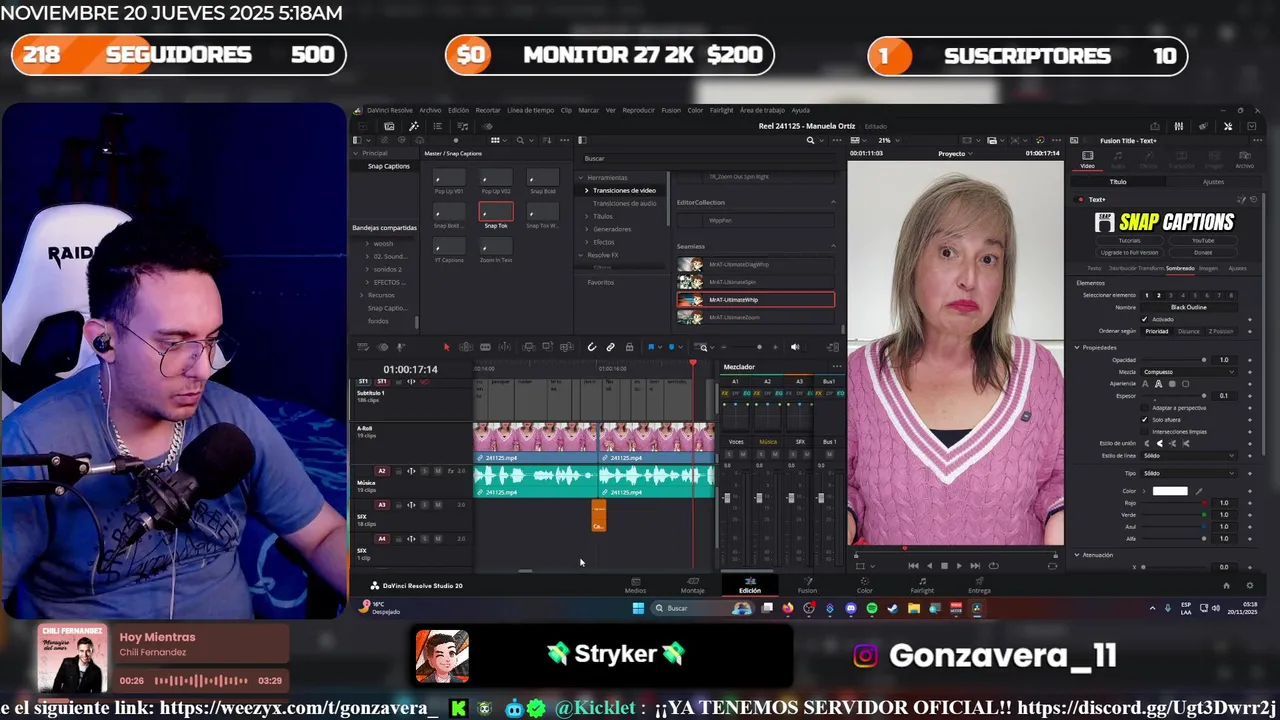Click the Donate button in Snap Captions
Image resolution: width=1280 pixels, height=720 pixels.
pyautogui.click(x=1203, y=253)
